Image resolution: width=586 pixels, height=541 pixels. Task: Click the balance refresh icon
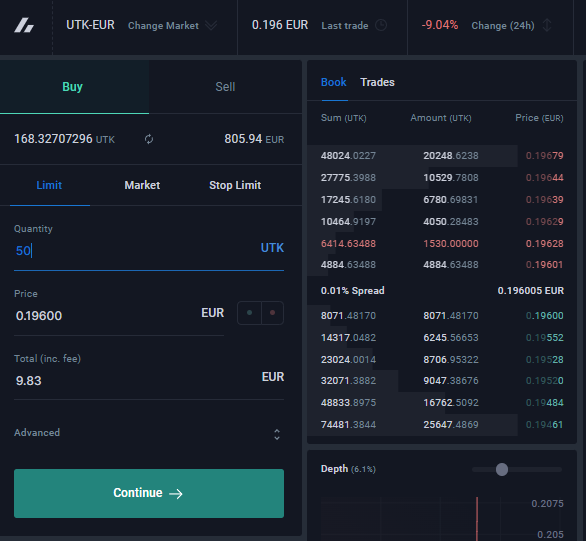coord(149,139)
